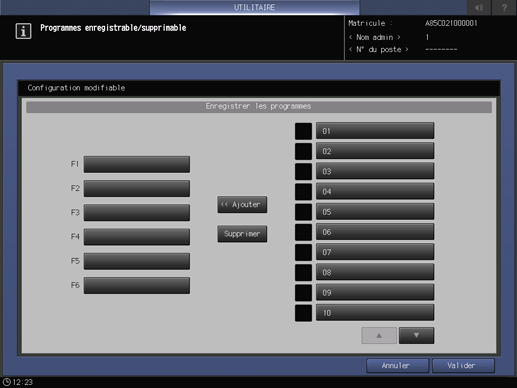
Task: Select program 05 in the list
Action: pyautogui.click(x=375, y=212)
